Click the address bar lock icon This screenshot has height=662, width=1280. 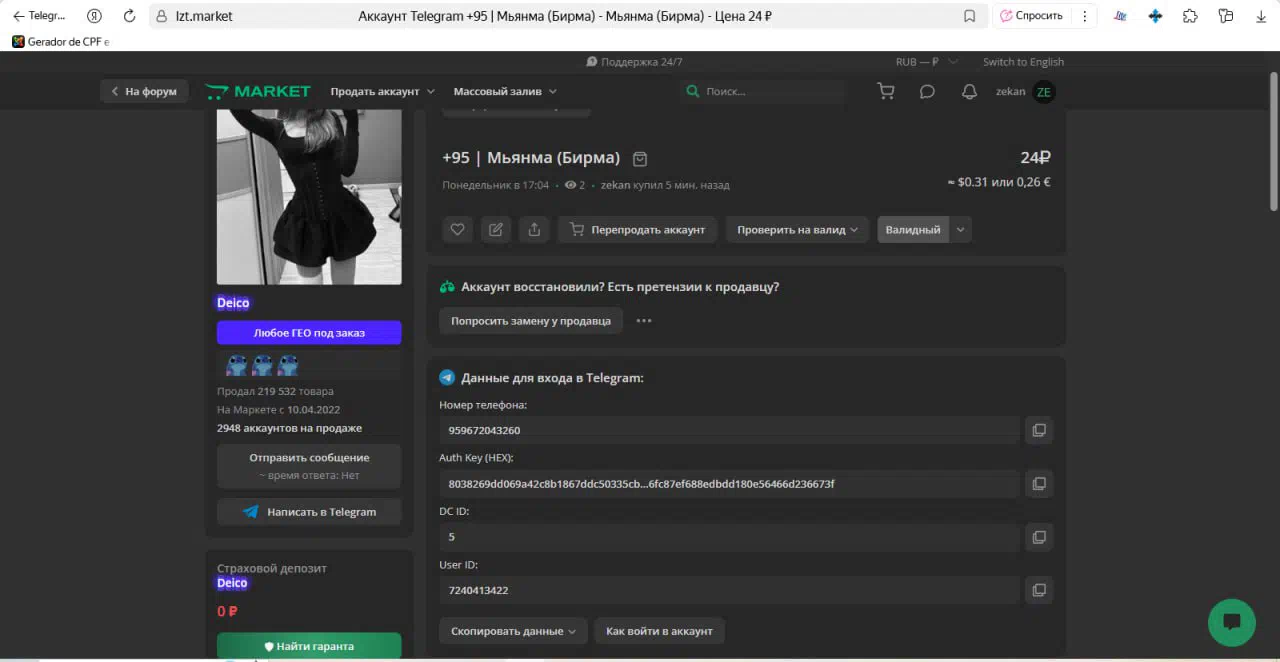coord(161,16)
